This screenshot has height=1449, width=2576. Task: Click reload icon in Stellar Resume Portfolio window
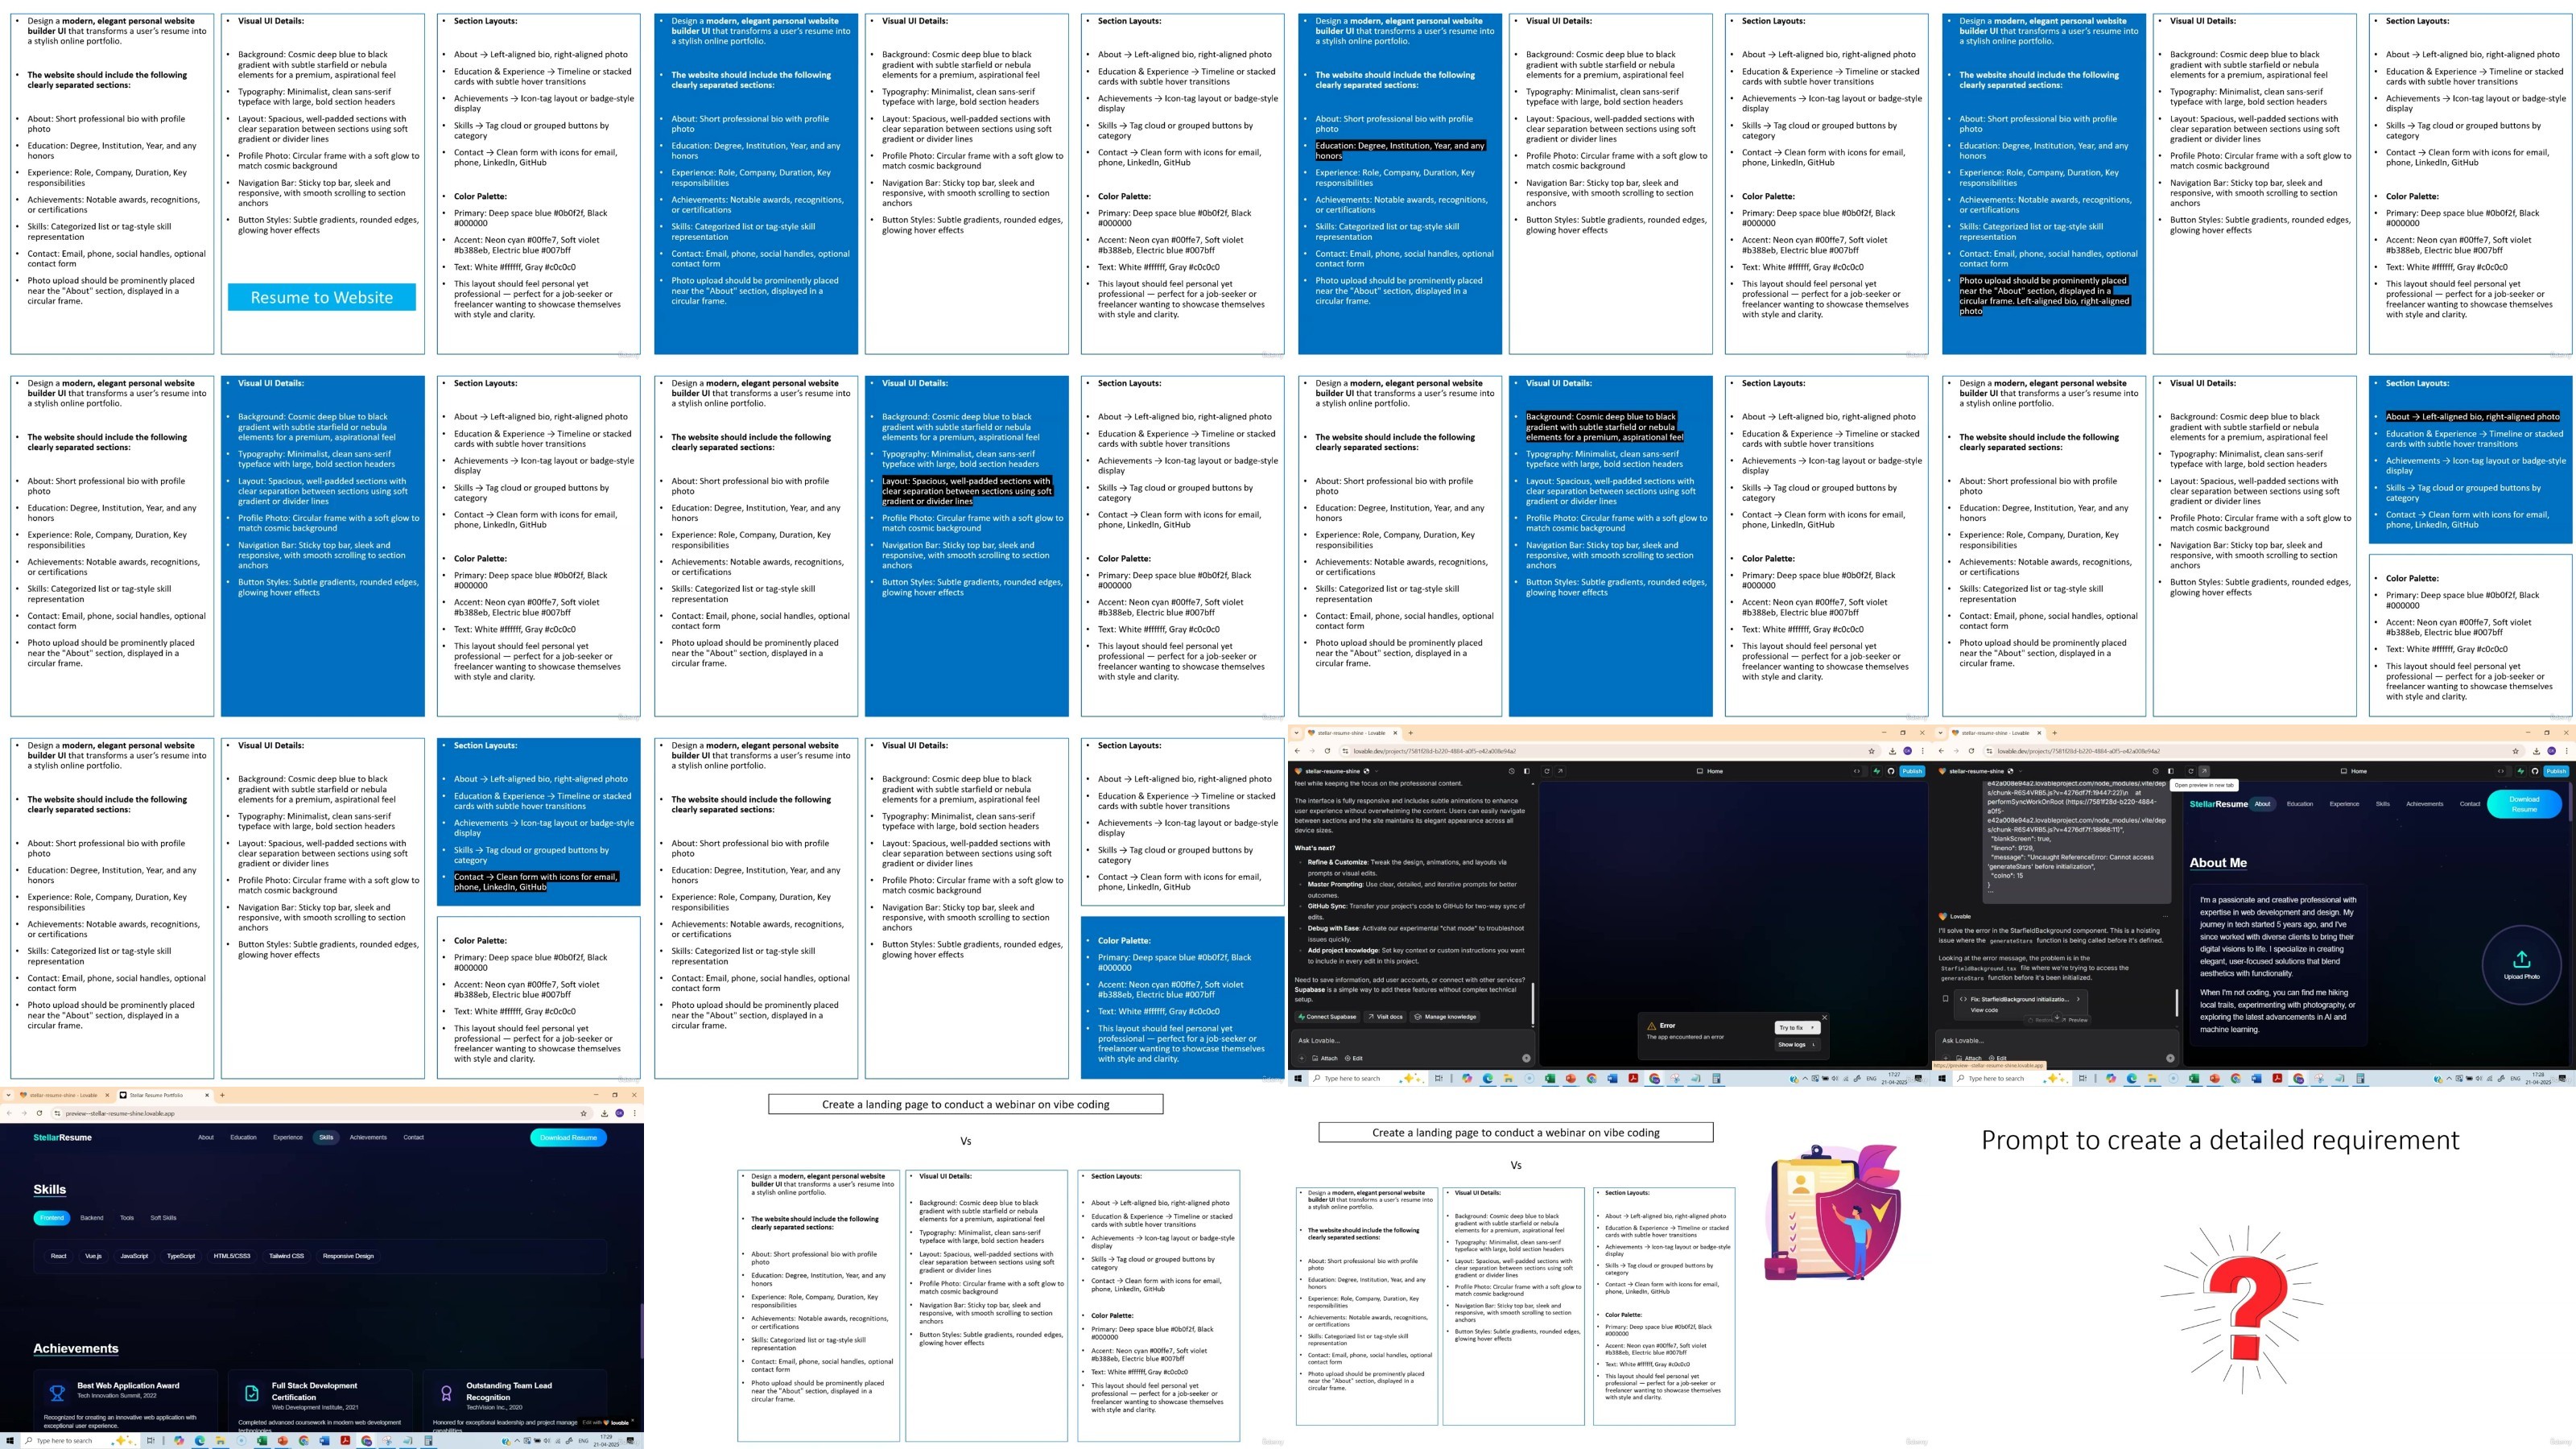click(x=39, y=1114)
